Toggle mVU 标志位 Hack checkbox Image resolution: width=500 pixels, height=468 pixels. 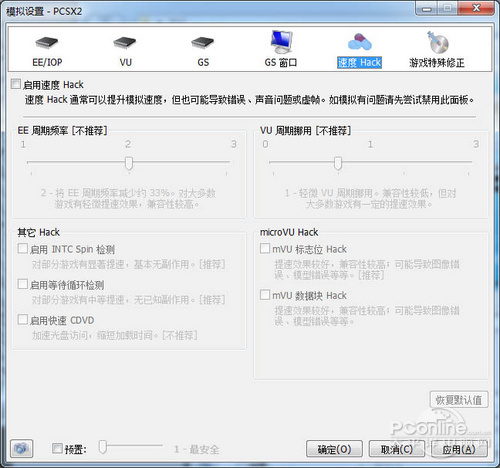coord(265,249)
